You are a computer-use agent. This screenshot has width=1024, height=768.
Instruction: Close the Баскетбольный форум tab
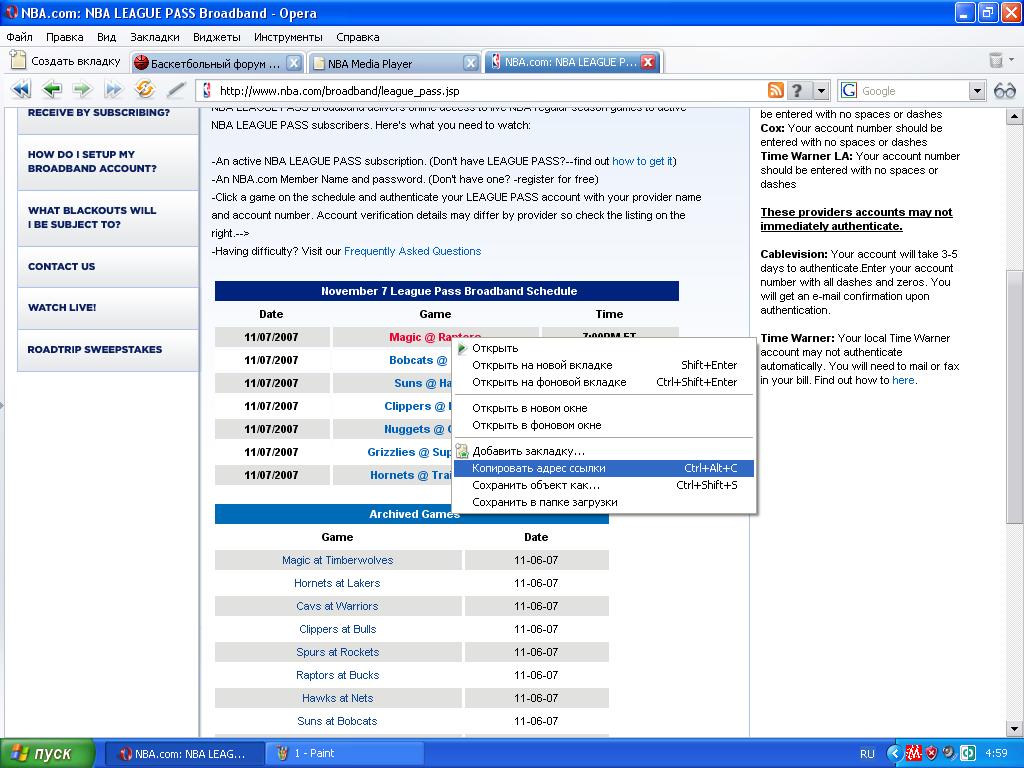[295, 63]
